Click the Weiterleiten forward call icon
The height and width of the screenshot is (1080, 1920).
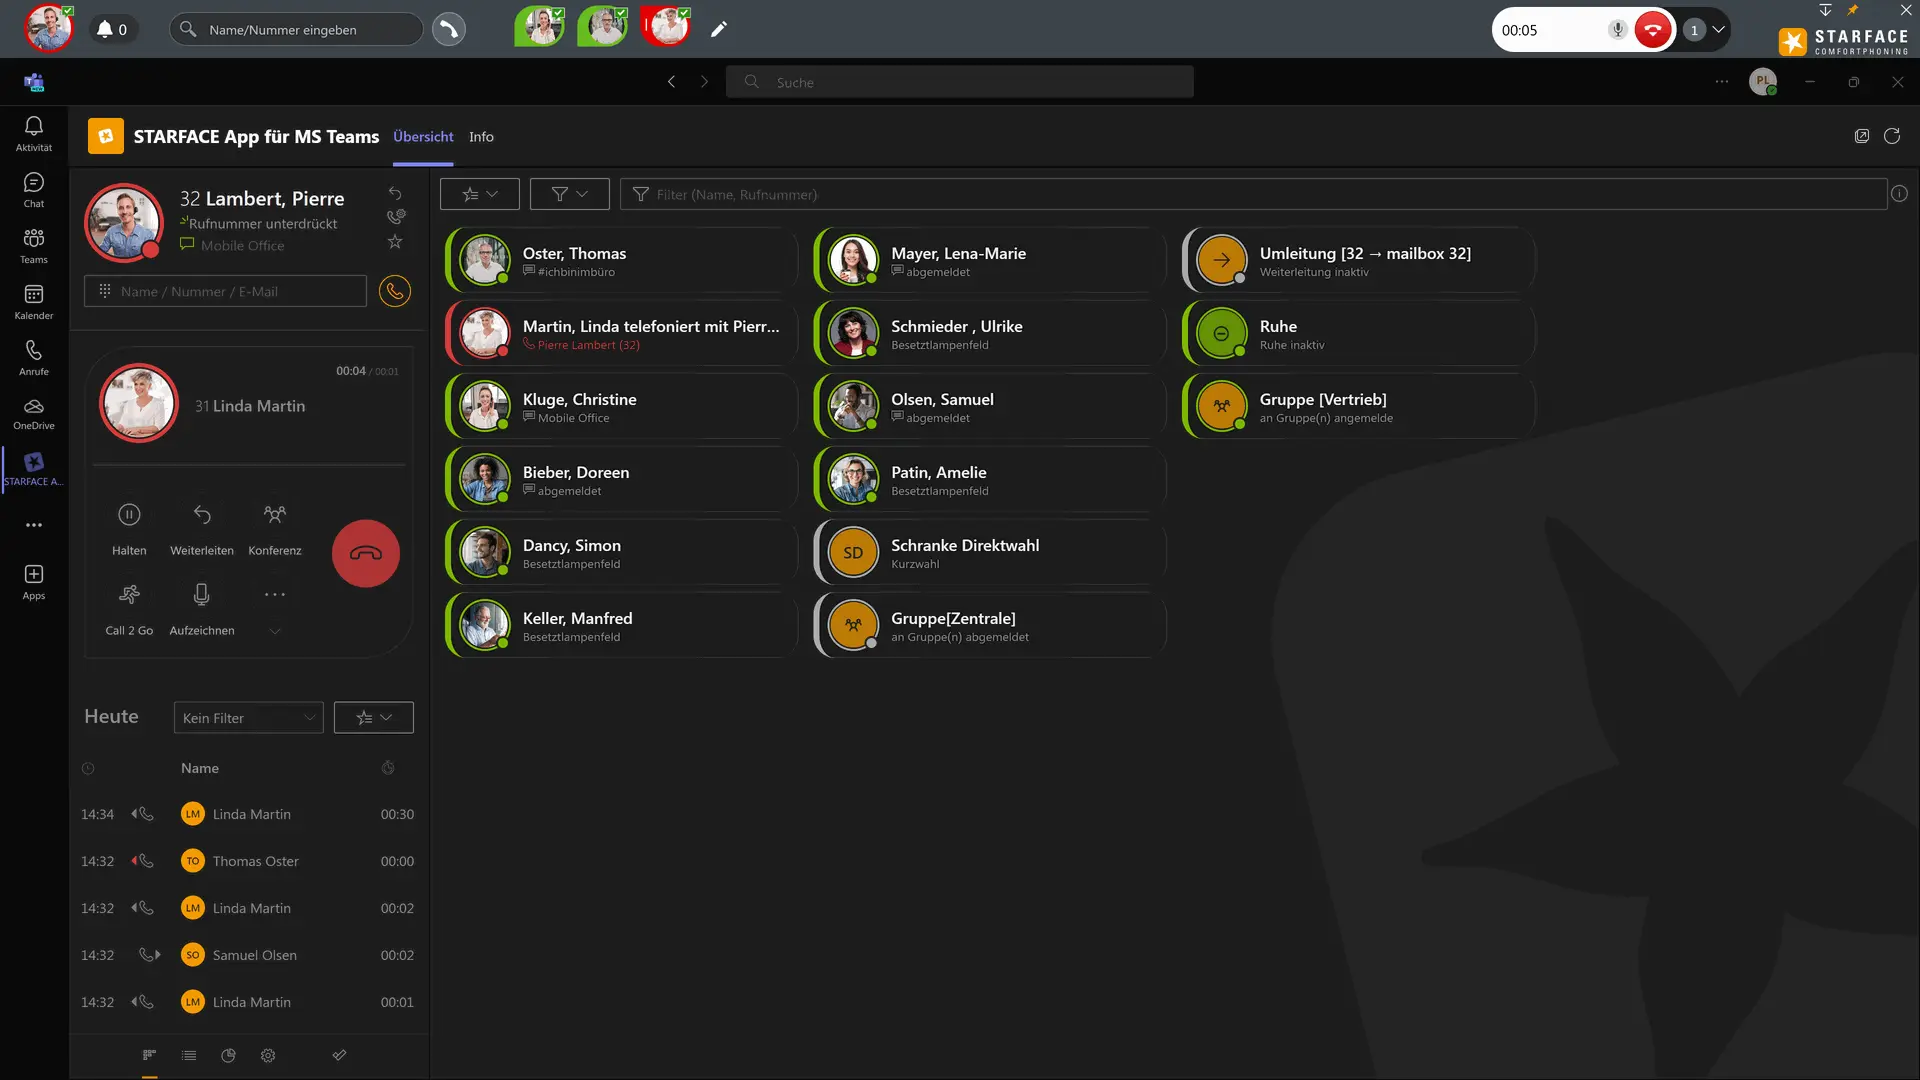click(x=202, y=515)
